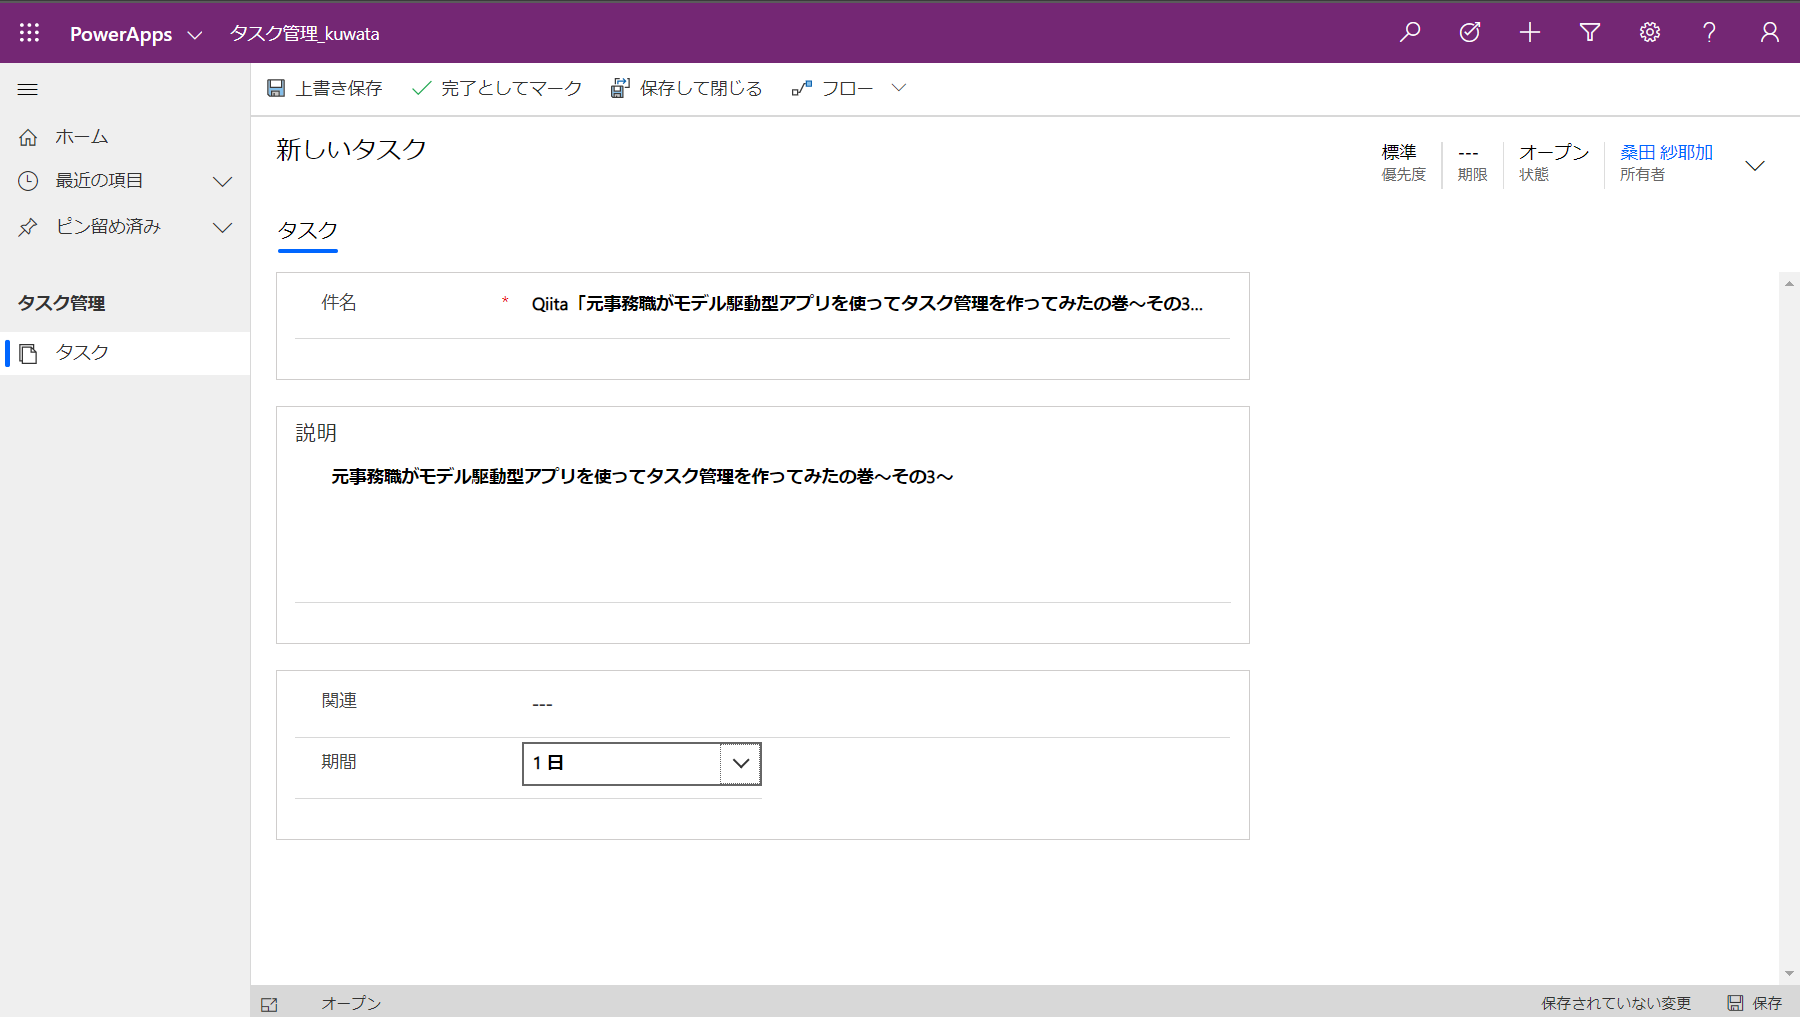
Task: Click the help question mark icon
Action: tap(1710, 33)
